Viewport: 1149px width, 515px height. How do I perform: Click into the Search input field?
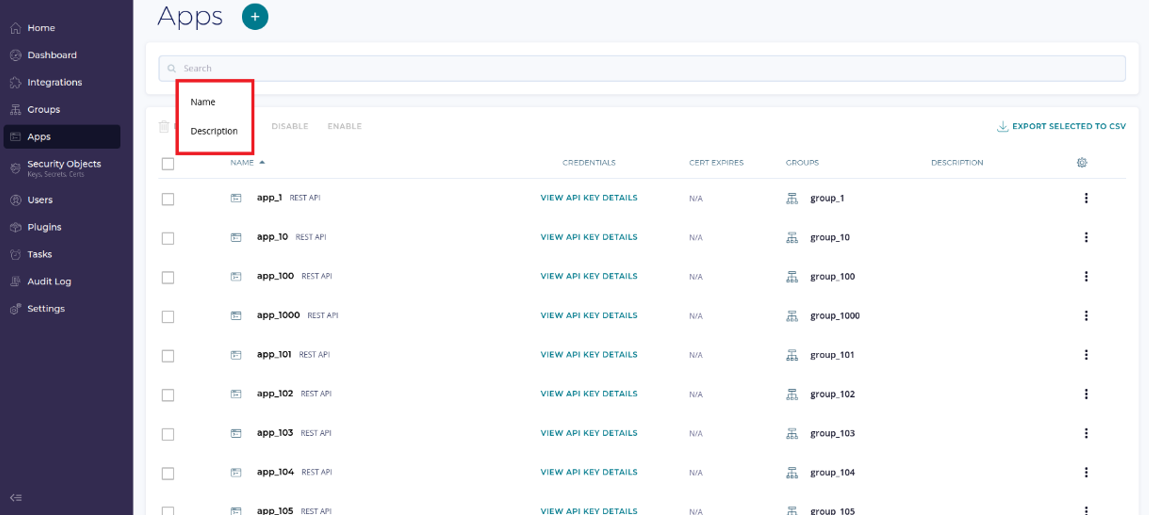click(x=640, y=68)
